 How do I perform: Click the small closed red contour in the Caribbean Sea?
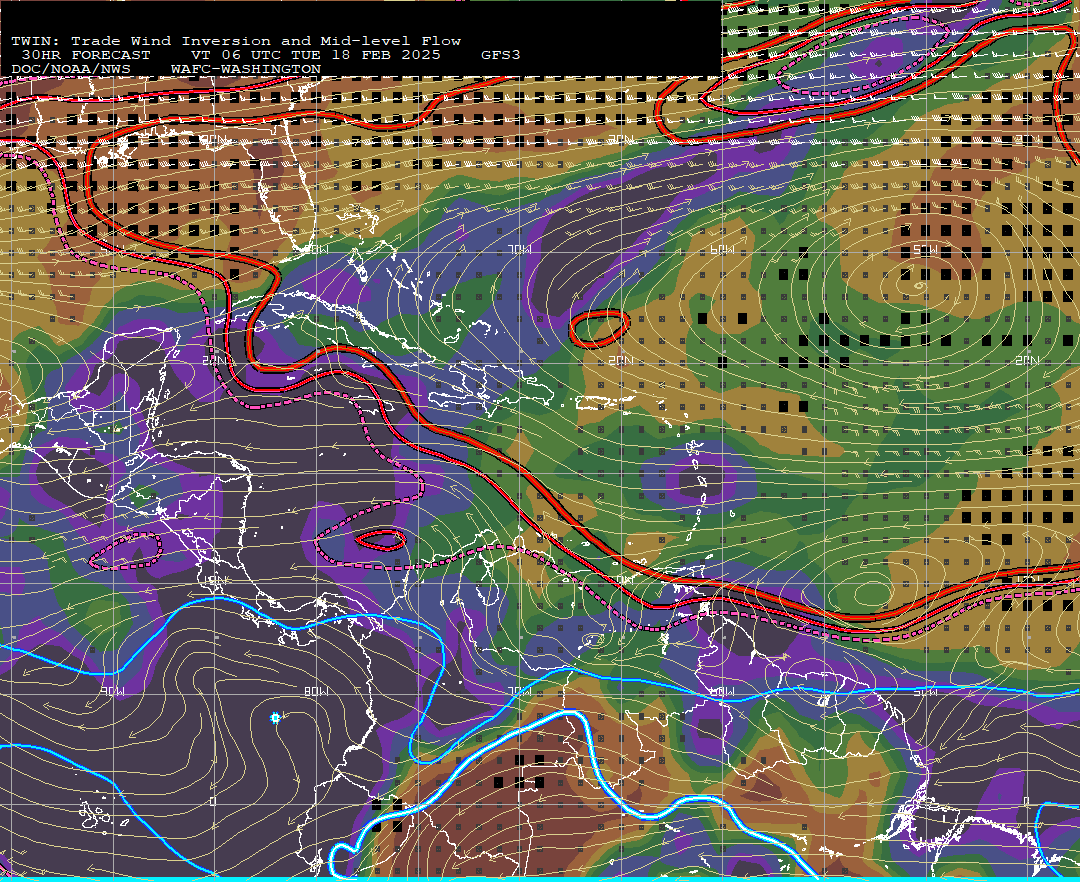380,540
